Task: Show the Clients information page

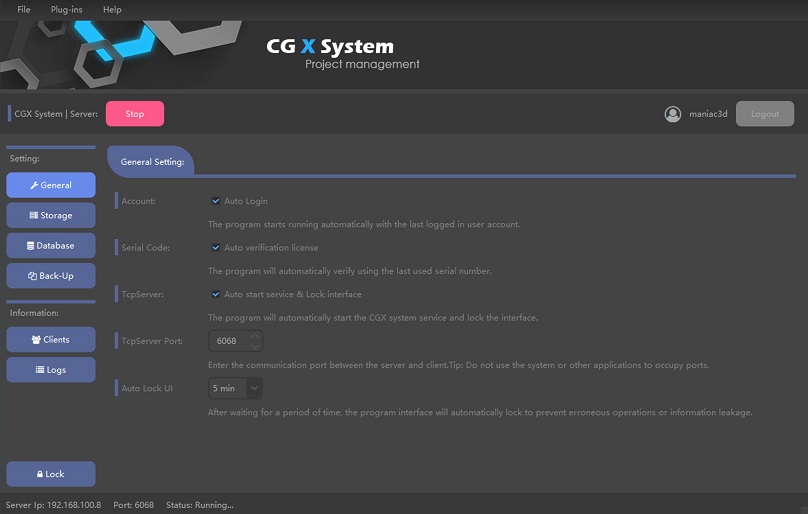Action: 51,340
